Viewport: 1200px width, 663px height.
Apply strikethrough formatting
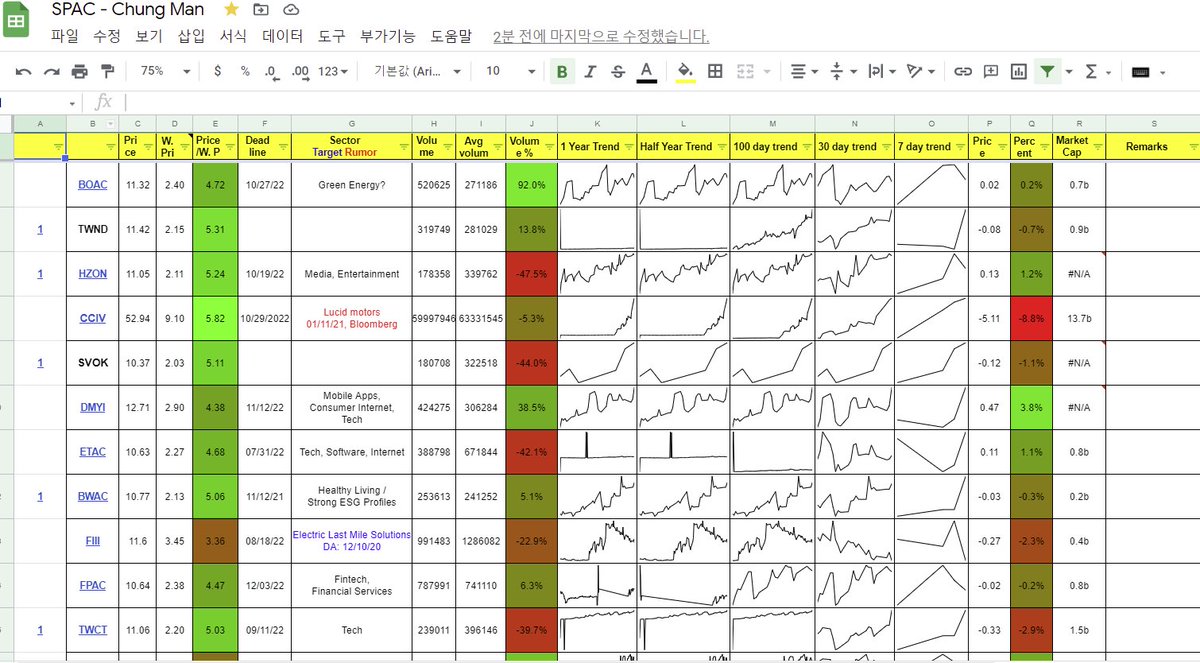point(618,72)
